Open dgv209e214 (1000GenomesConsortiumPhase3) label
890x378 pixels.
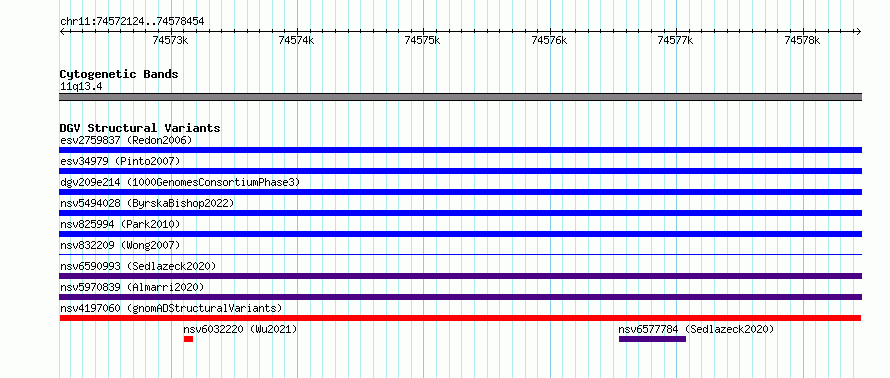(180, 182)
